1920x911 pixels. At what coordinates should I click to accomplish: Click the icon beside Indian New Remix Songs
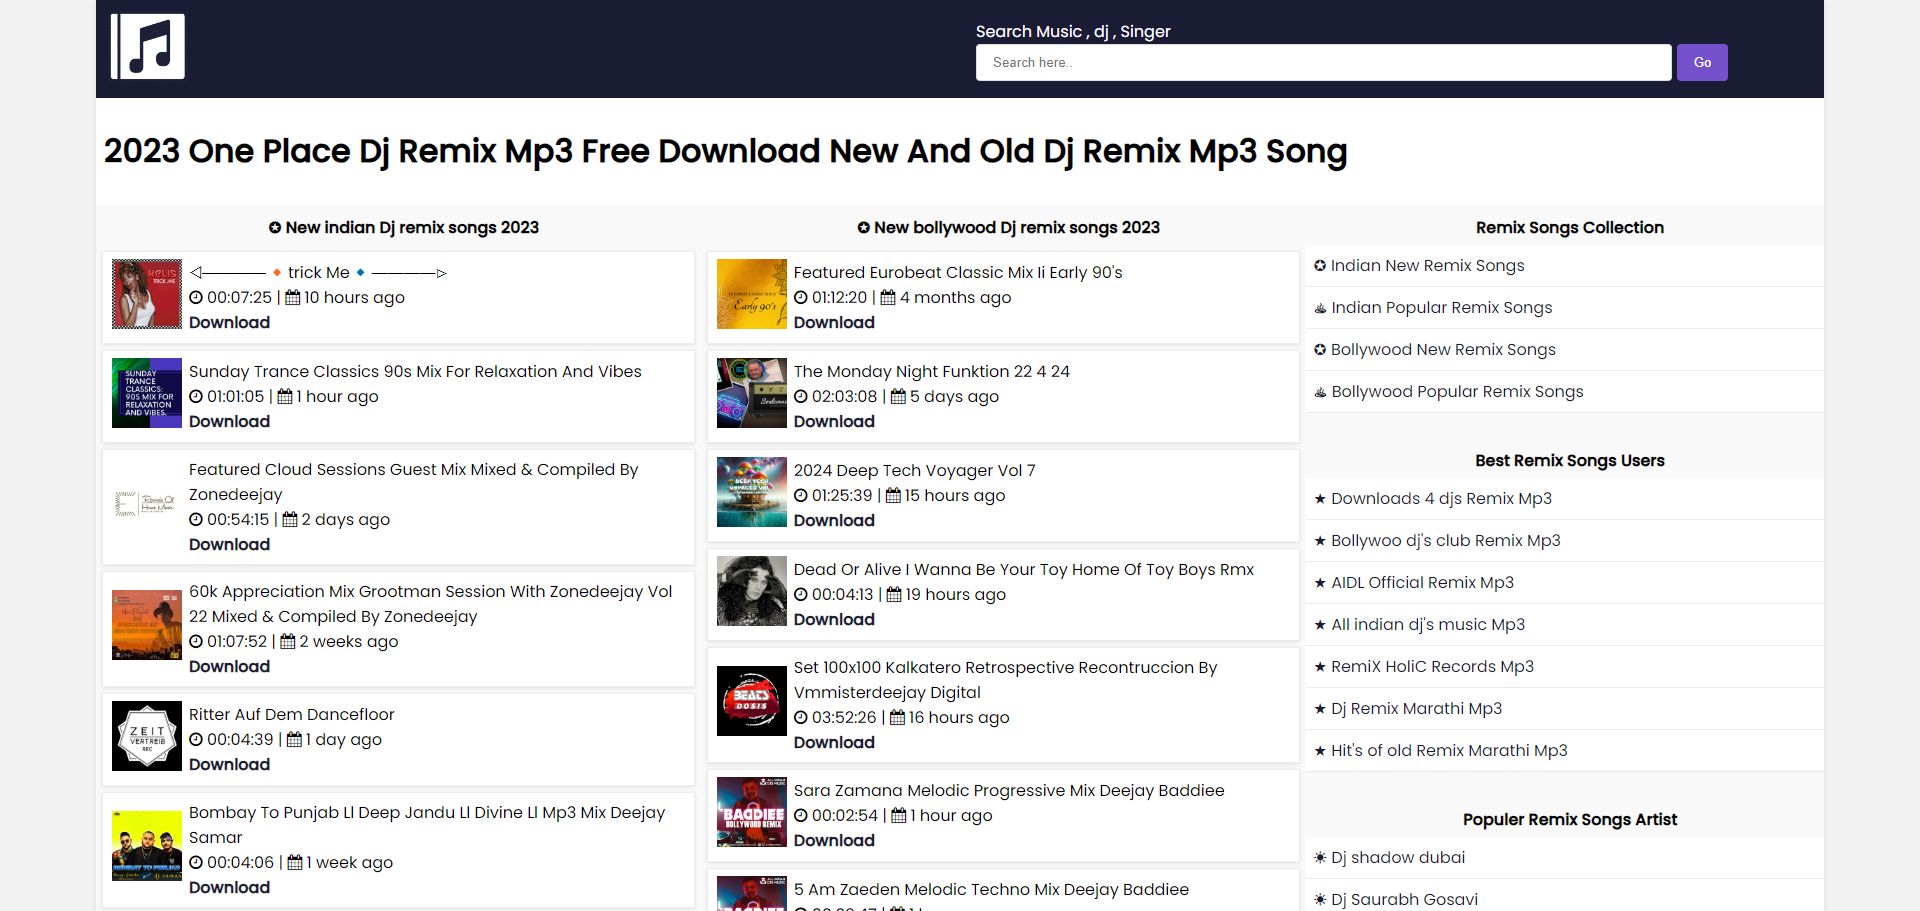pyautogui.click(x=1320, y=266)
